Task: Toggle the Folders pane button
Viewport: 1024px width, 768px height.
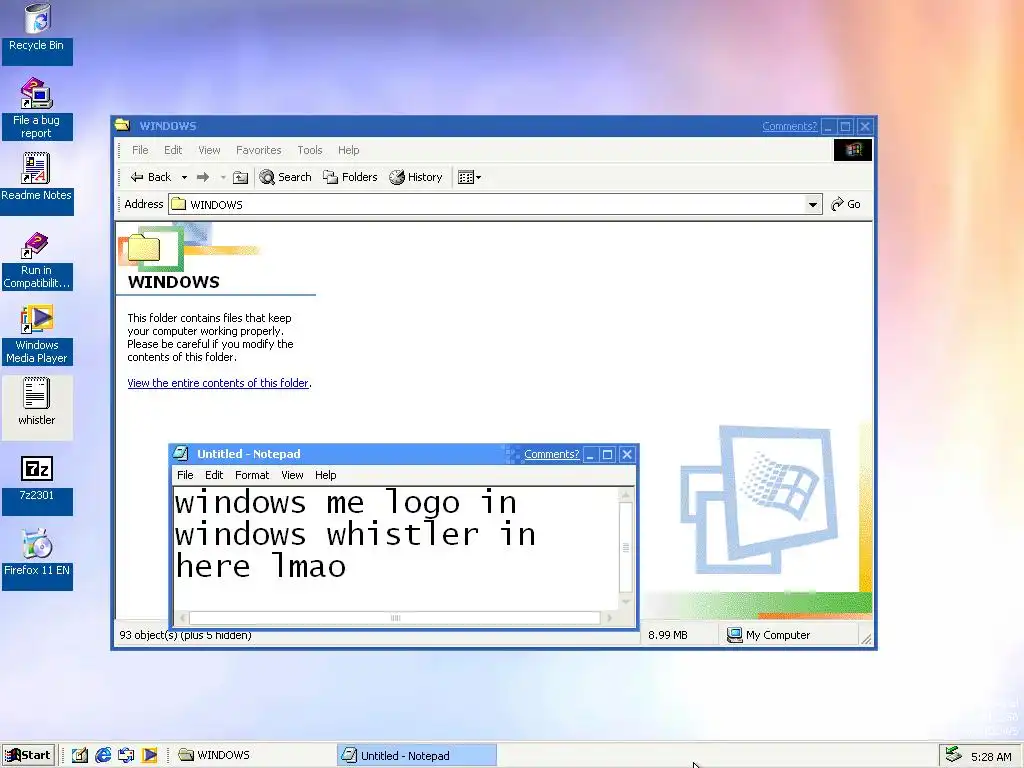Action: click(350, 177)
